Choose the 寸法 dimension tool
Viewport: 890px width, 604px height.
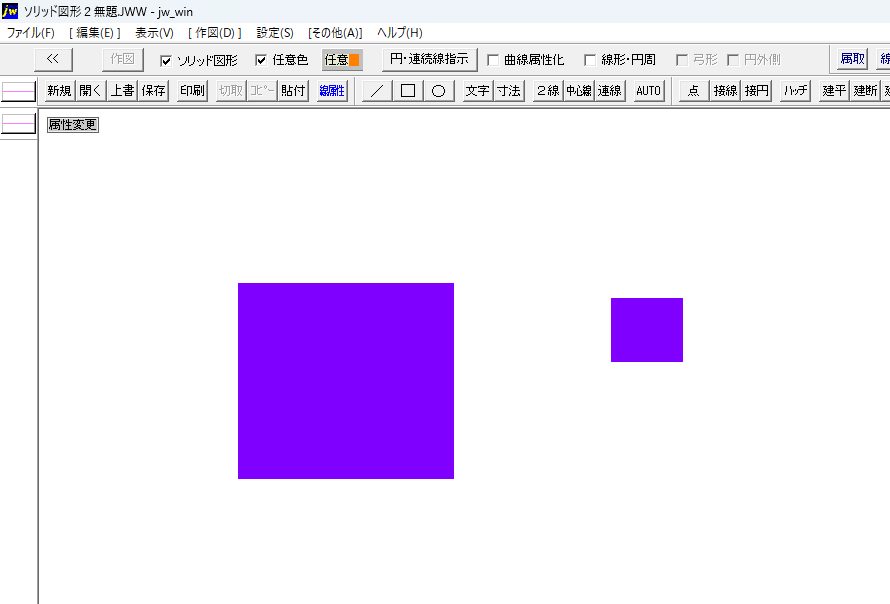click(509, 91)
